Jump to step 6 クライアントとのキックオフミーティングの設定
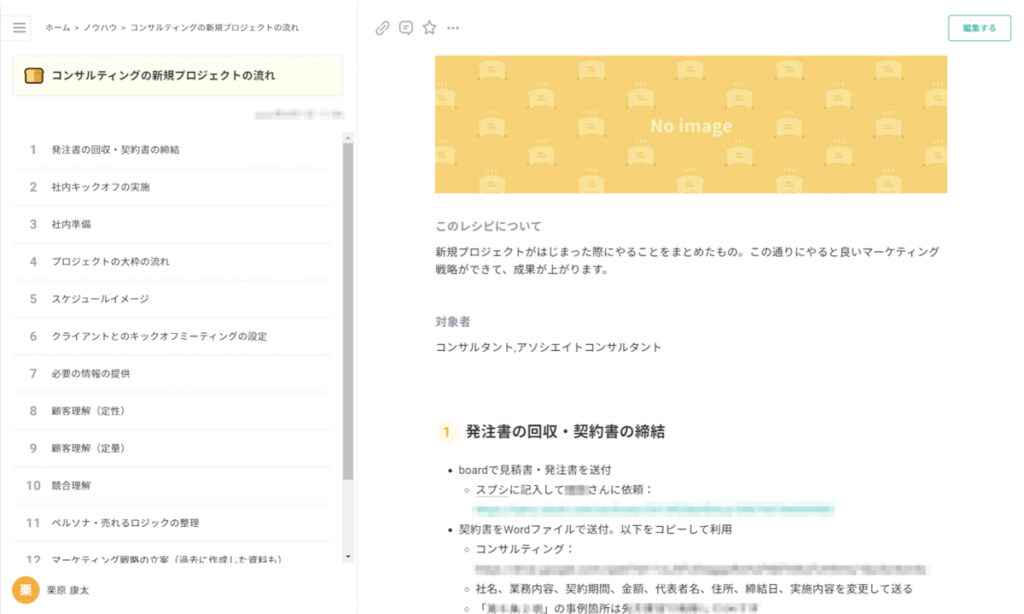The height and width of the screenshot is (614, 1024). point(172,336)
